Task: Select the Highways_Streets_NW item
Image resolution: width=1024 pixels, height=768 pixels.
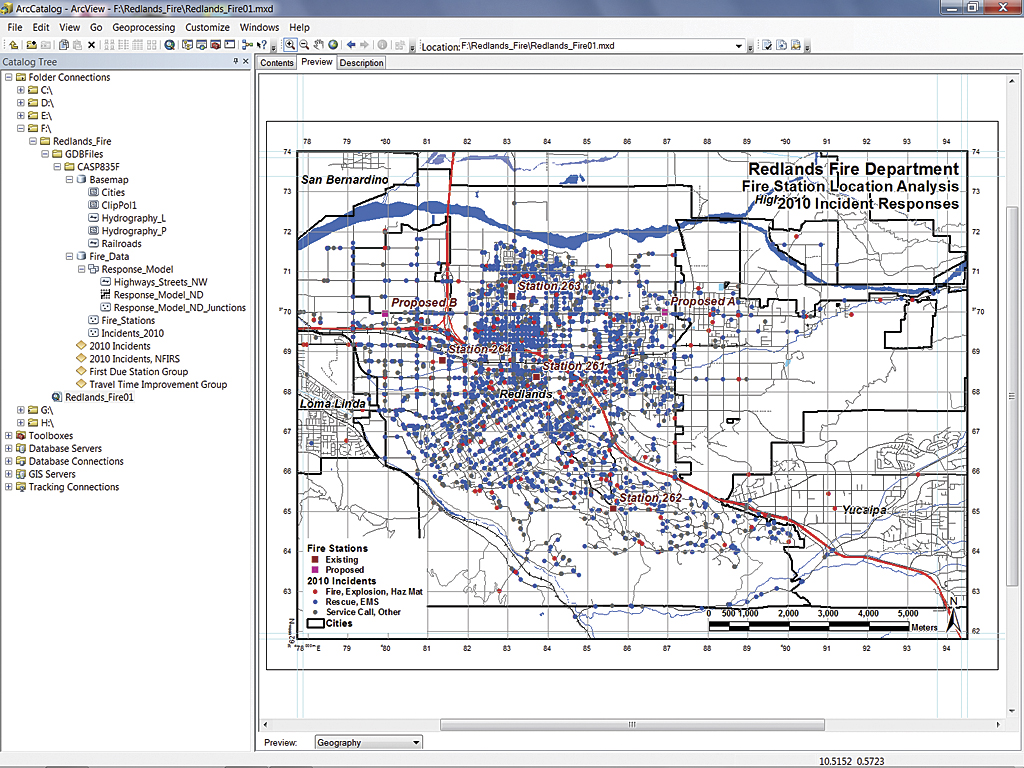Action: click(x=161, y=282)
